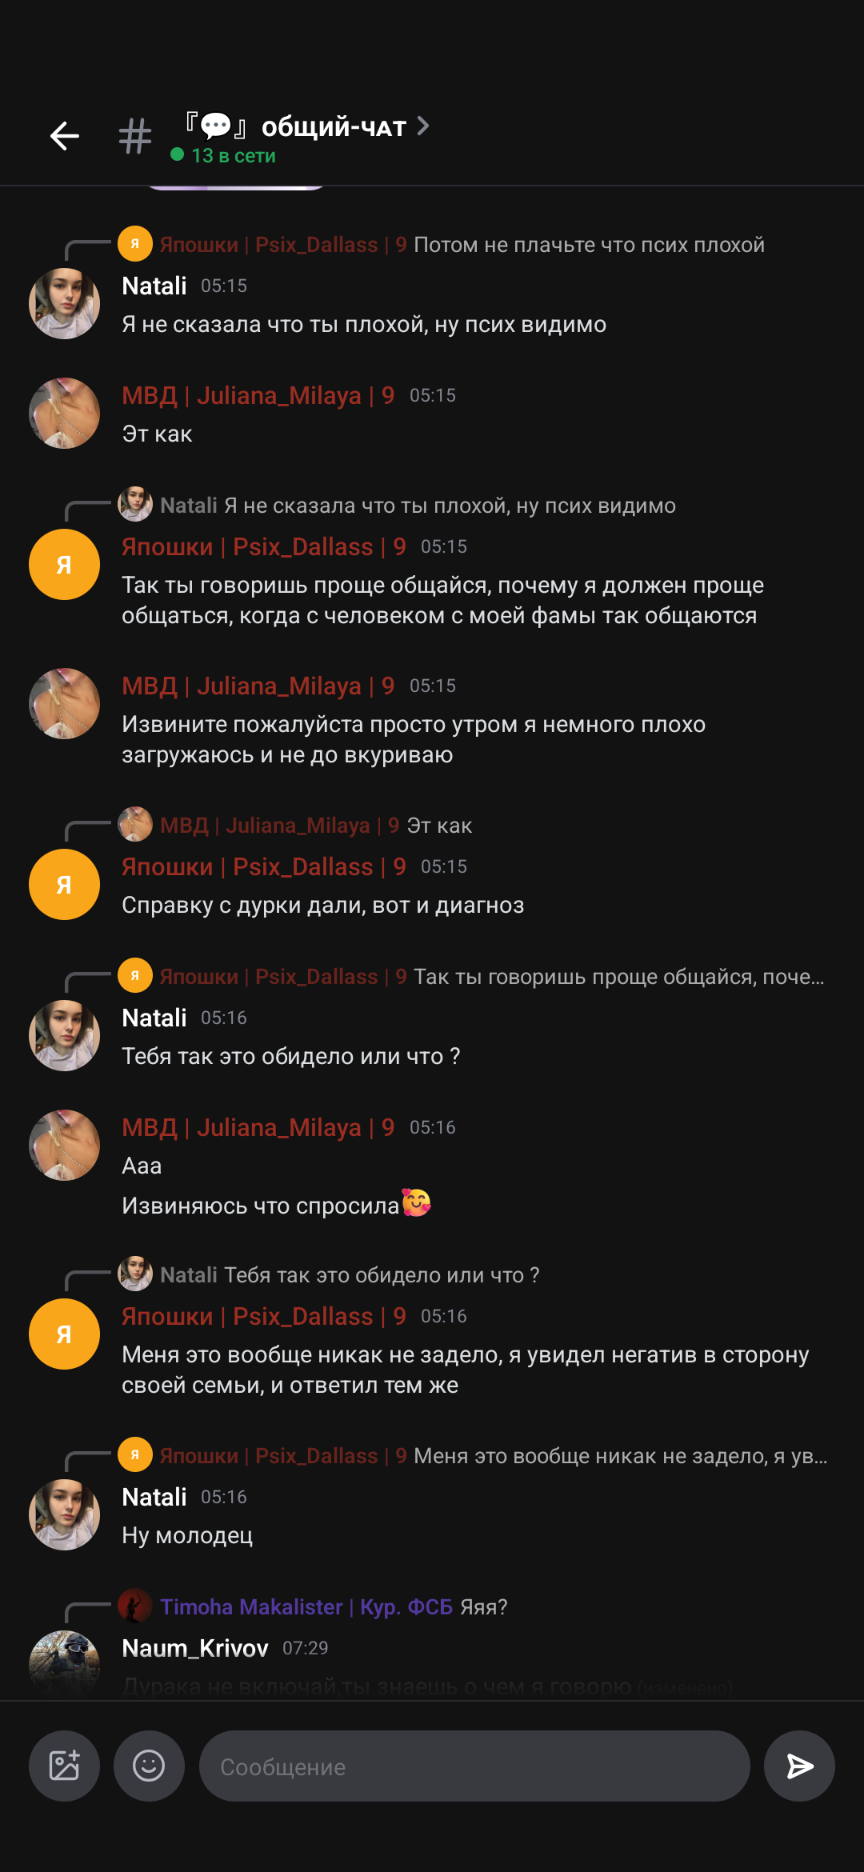864x1872 pixels.
Task: Open the emoji picker icon
Action: (x=149, y=1766)
